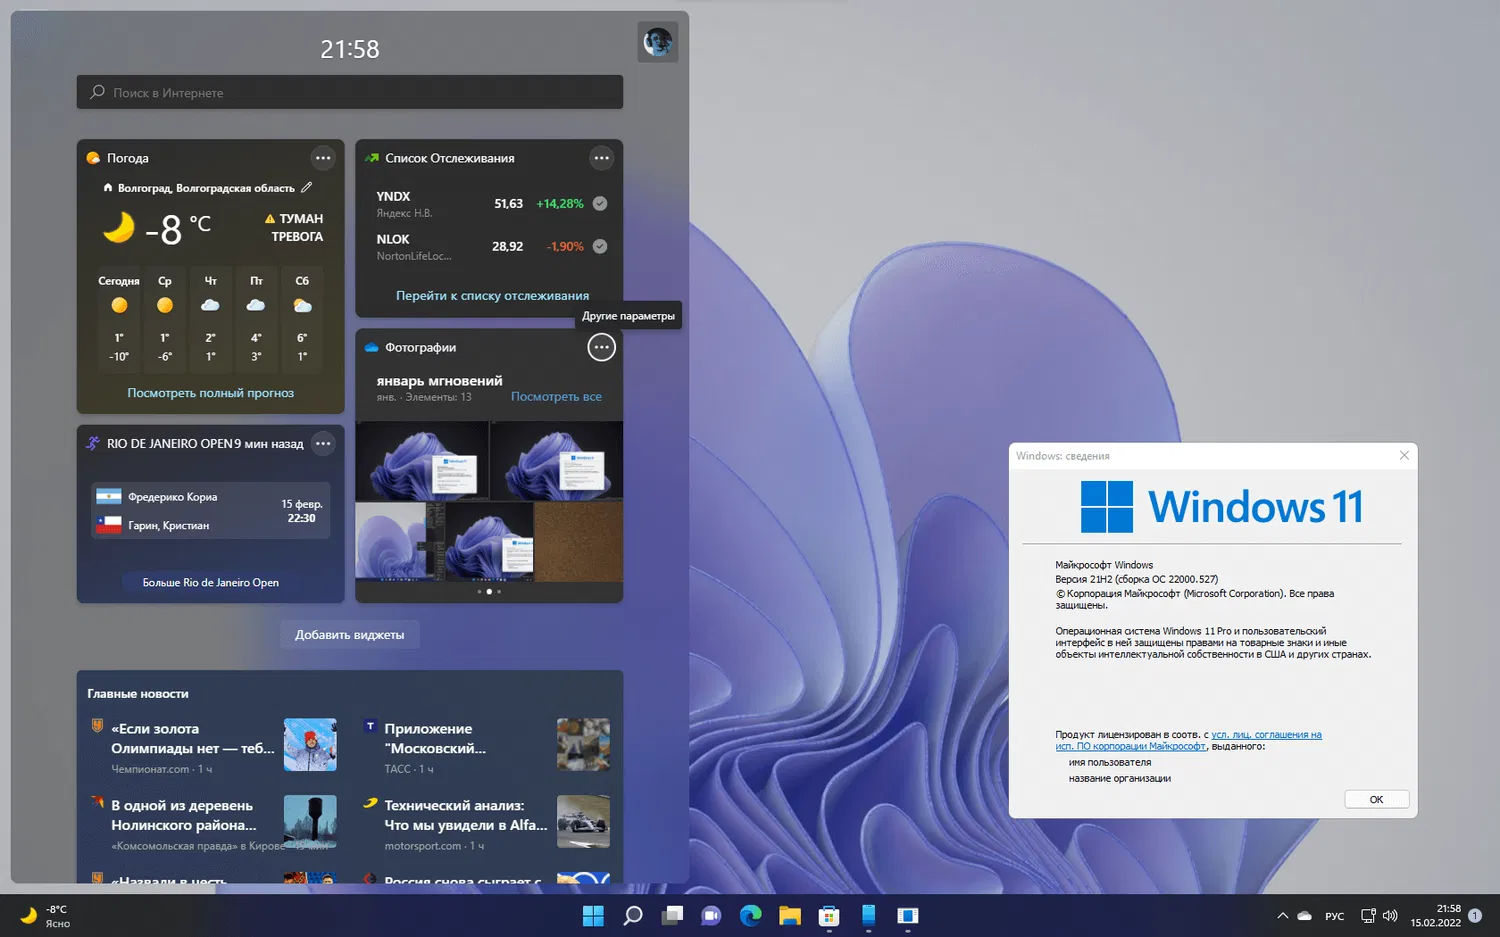Open more options for the Список Отслеживания widget
Viewport: 1500px width, 937px height.
click(601, 158)
